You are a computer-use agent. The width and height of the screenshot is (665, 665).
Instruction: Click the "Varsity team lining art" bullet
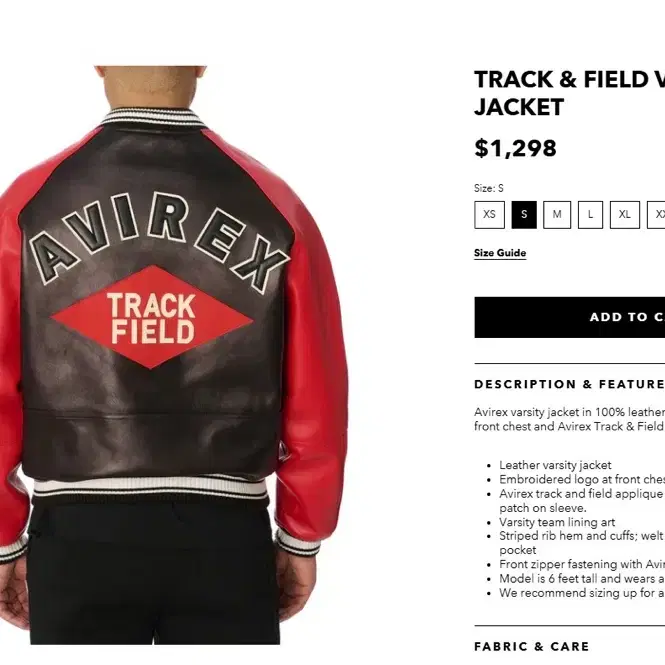click(557, 522)
